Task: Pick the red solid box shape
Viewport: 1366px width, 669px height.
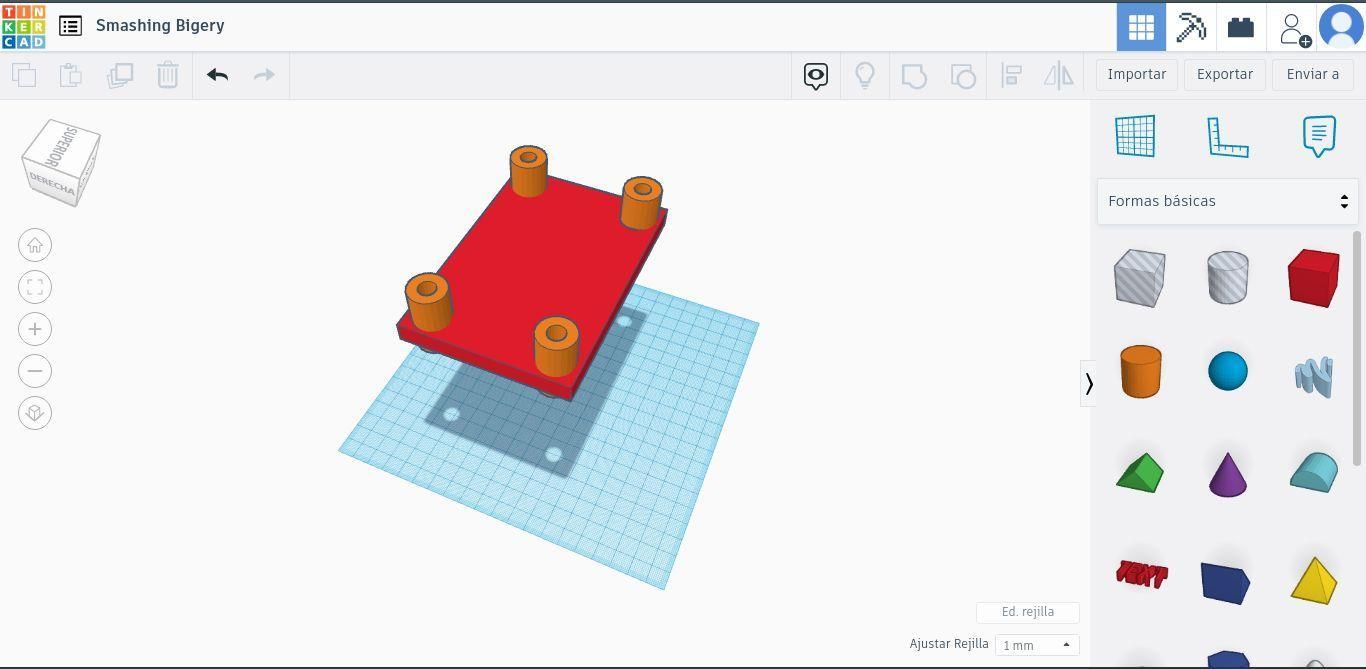Action: click(x=1314, y=278)
